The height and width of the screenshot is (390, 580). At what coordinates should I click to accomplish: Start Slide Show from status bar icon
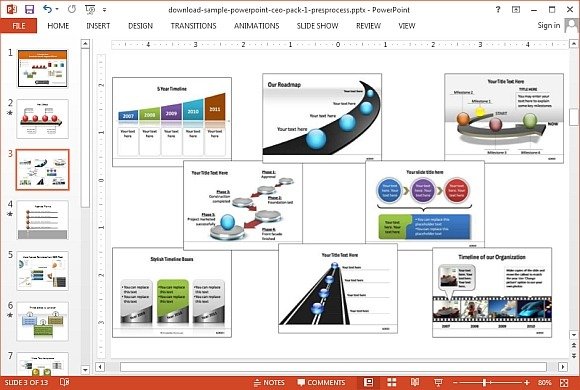pos(438,382)
